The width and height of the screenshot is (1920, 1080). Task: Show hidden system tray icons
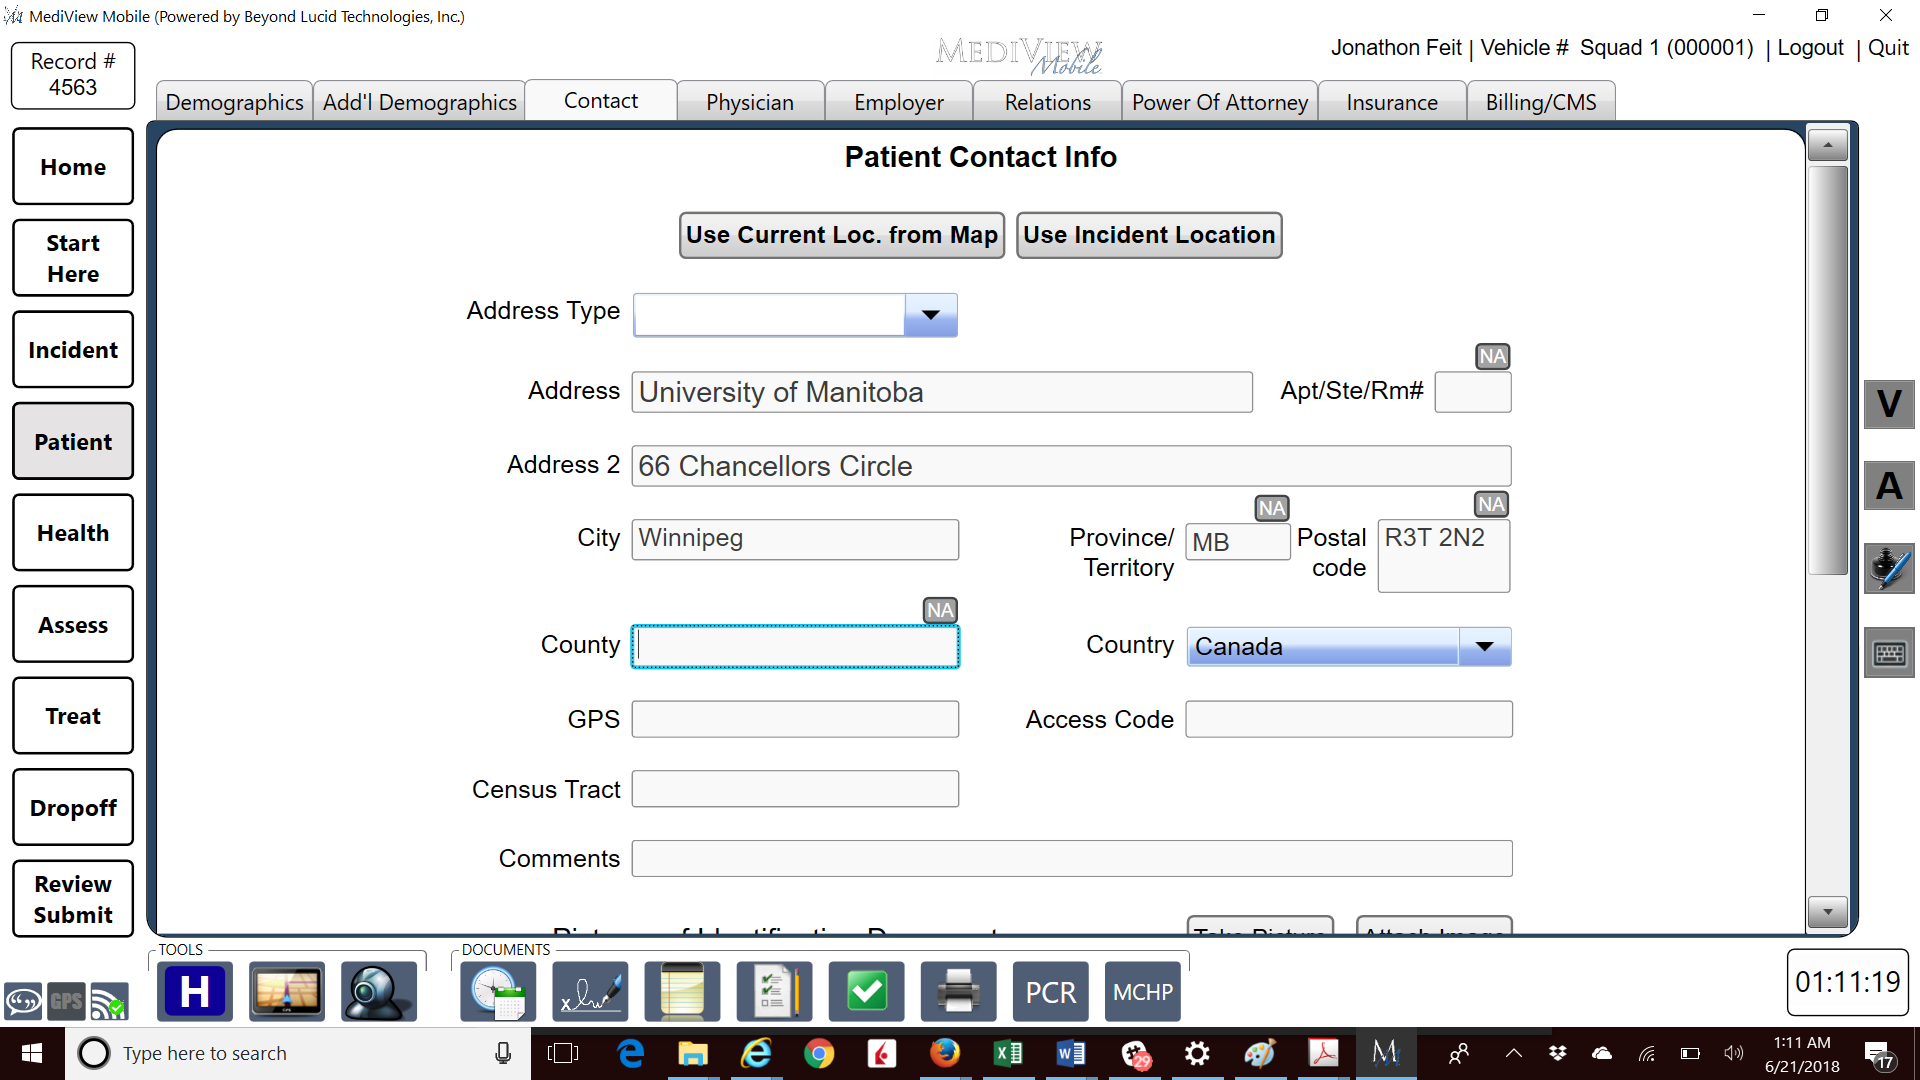point(1513,1053)
